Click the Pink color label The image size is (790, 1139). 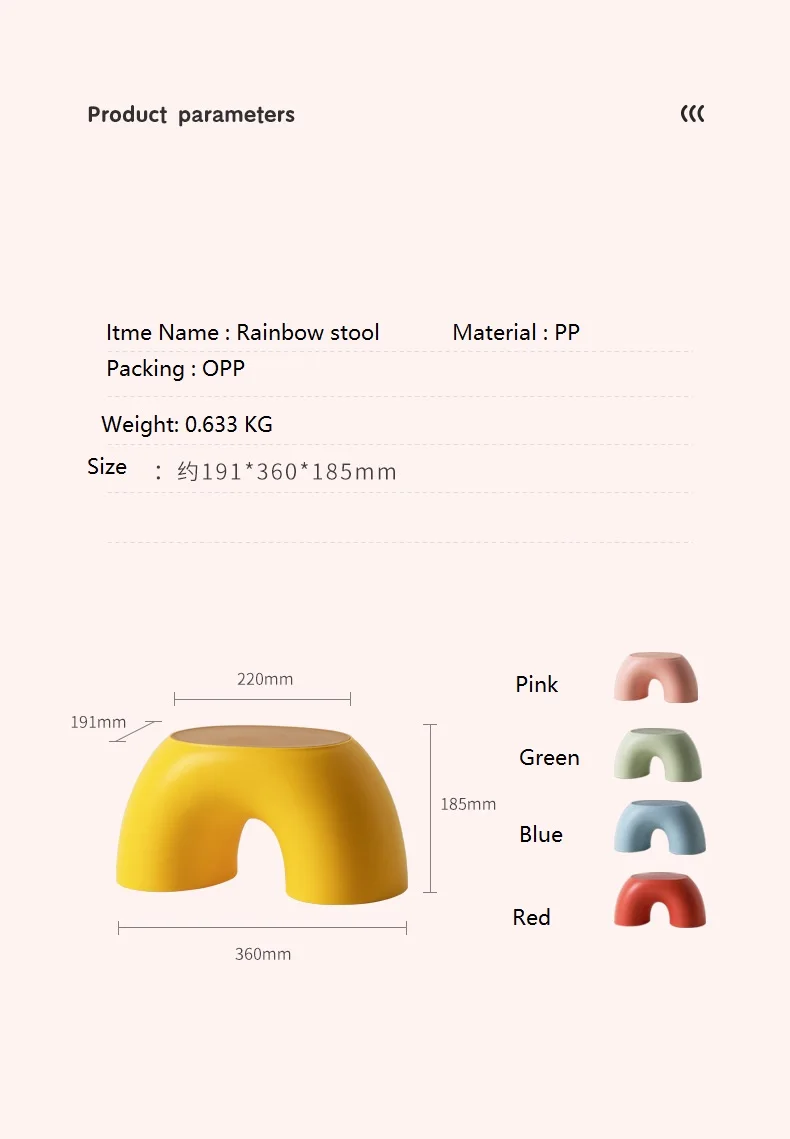[x=537, y=684]
